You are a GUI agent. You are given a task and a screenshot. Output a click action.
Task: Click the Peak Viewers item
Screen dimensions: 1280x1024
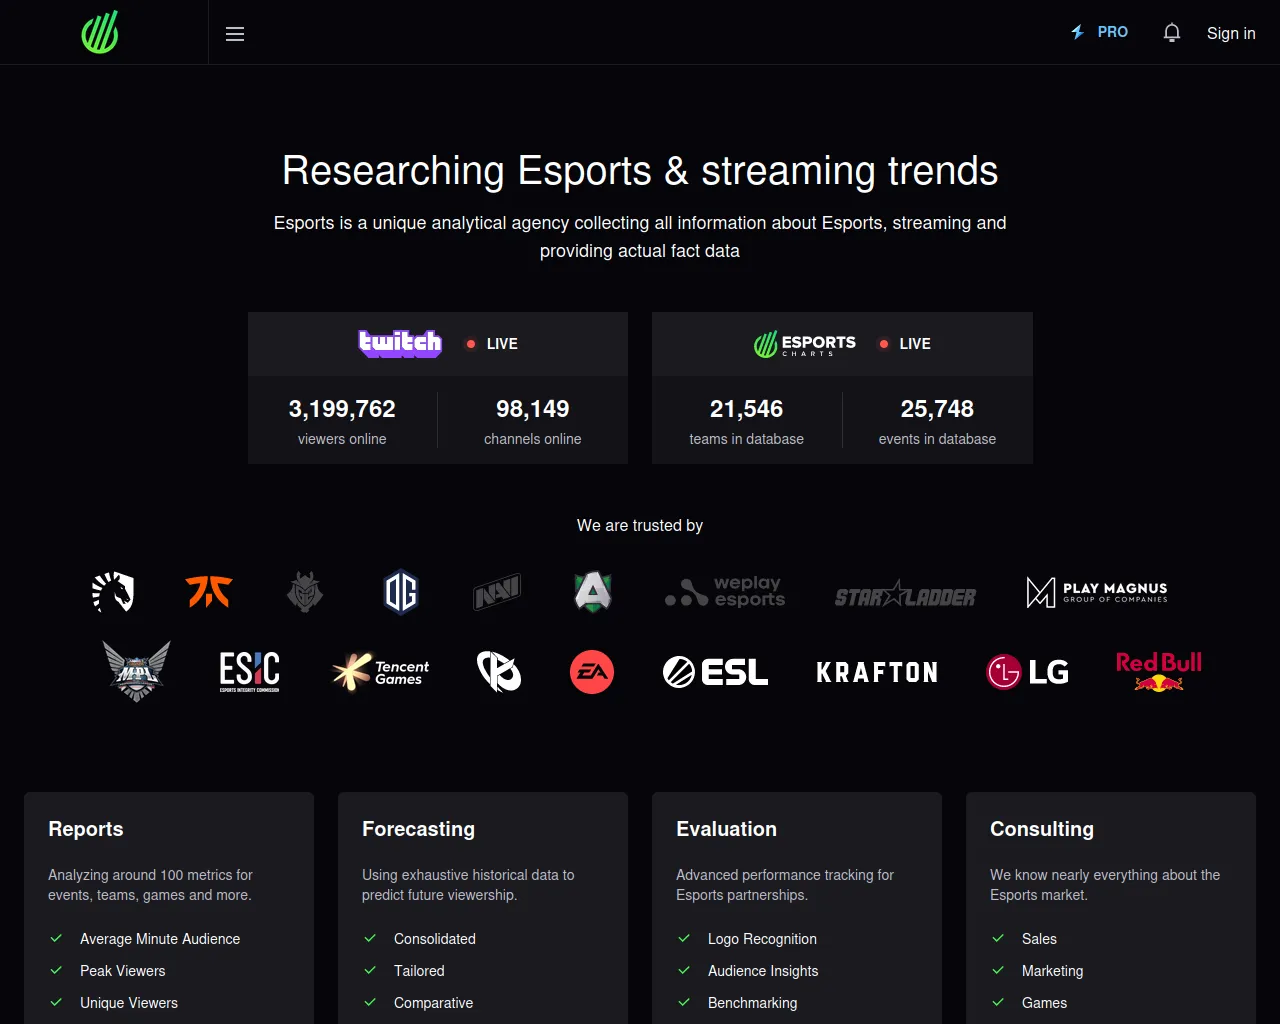tap(123, 971)
